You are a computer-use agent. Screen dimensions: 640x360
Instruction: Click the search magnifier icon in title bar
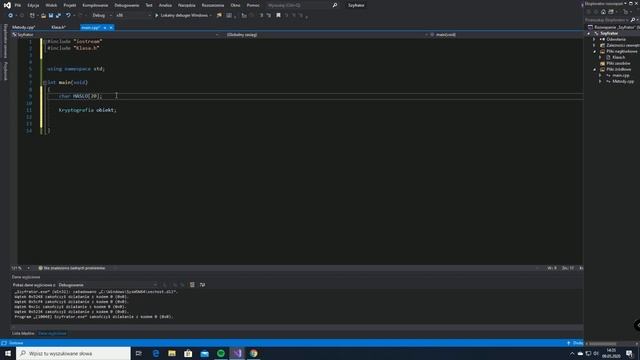(x=335, y=5)
